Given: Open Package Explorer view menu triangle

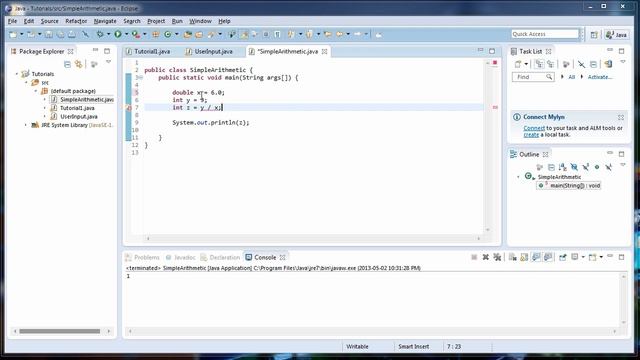Looking at the screenshot, I should [109, 62].
